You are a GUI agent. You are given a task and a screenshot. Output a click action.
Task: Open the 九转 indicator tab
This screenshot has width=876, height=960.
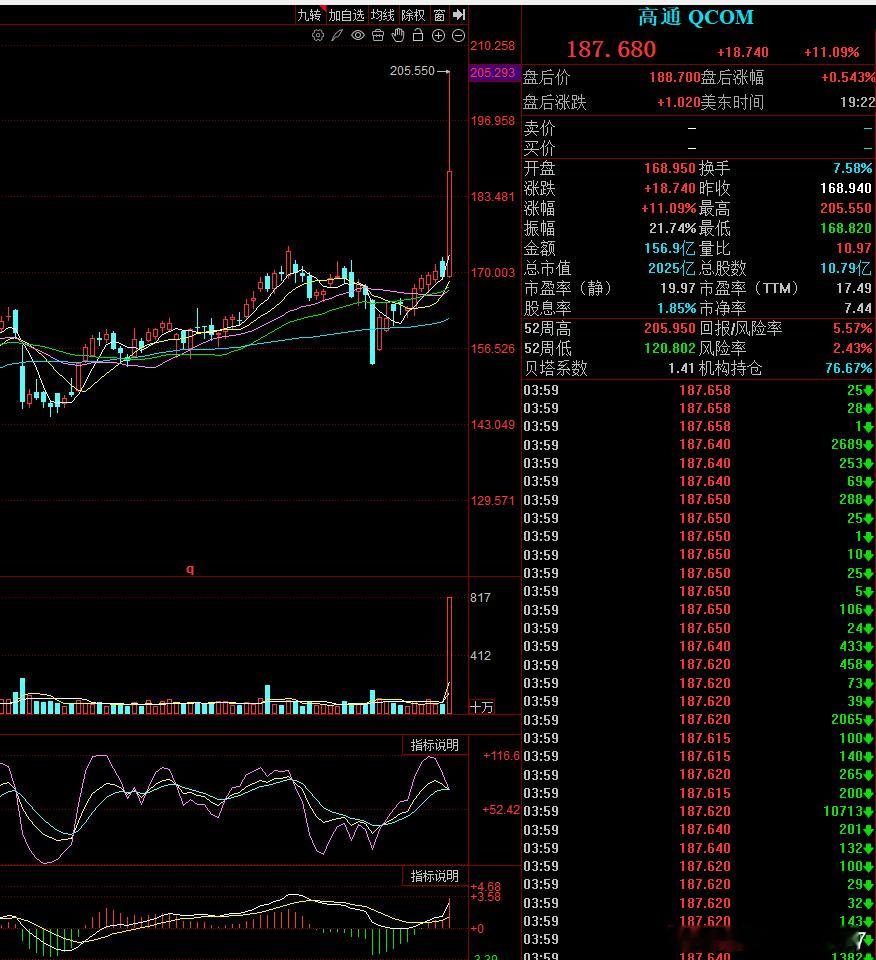coord(309,15)
